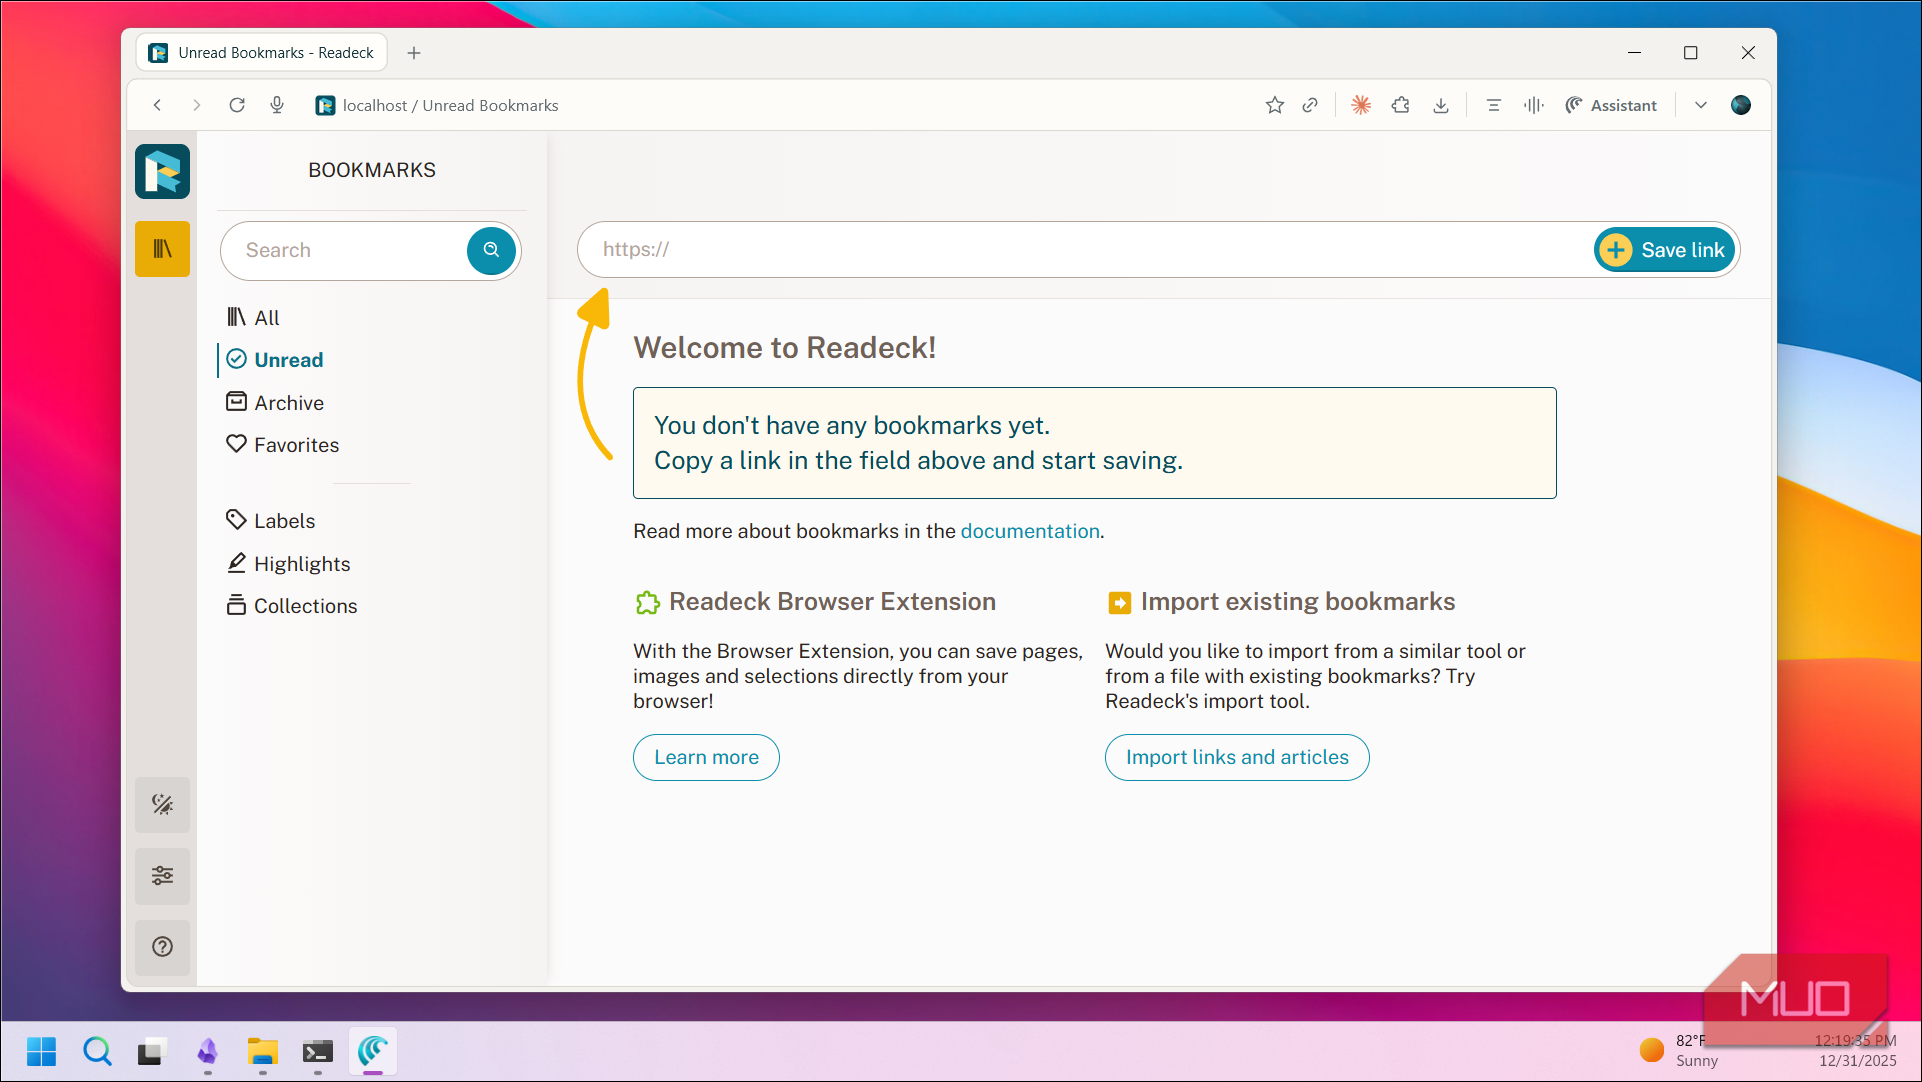The width and height of the screenshot is (1922, 1082).
Task: Open a new browser tab
Action: click(x=414, y=53)
